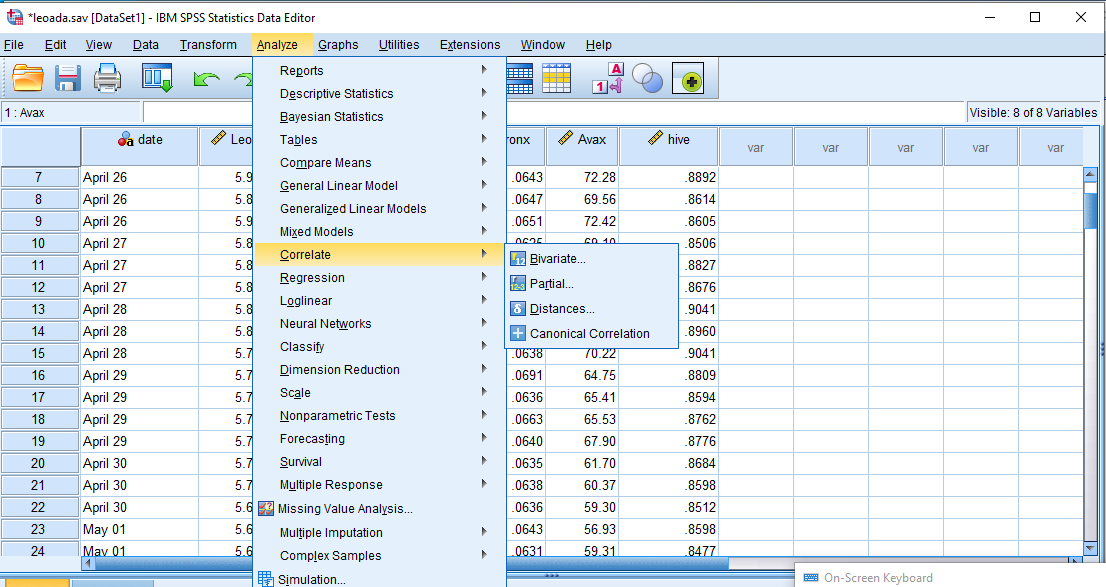Click the vertical scrollbar down arrow

click(x=1090, y=548)
